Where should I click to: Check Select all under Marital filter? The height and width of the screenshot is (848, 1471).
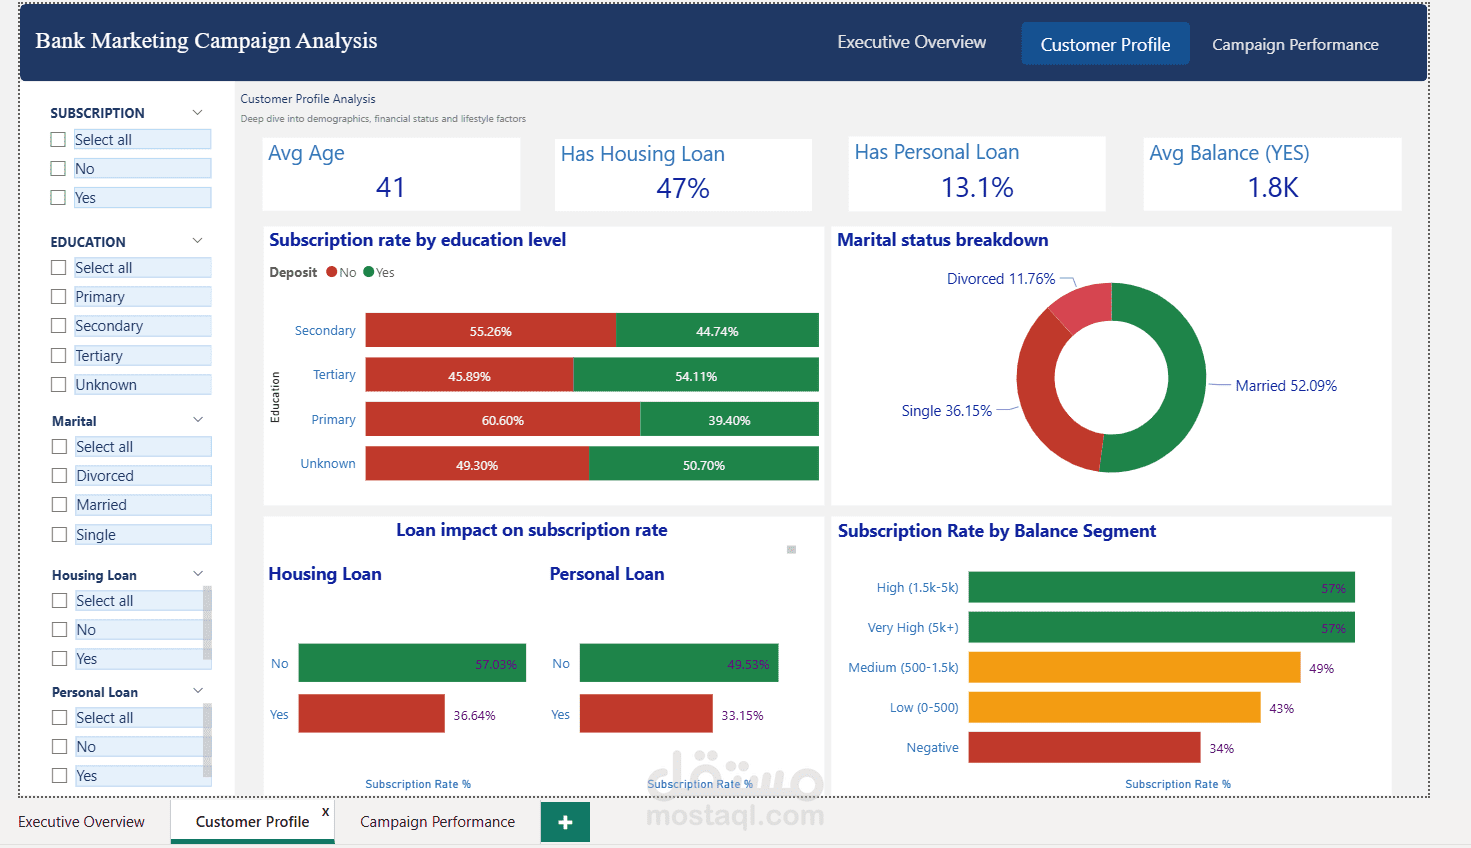pos(59,447)
